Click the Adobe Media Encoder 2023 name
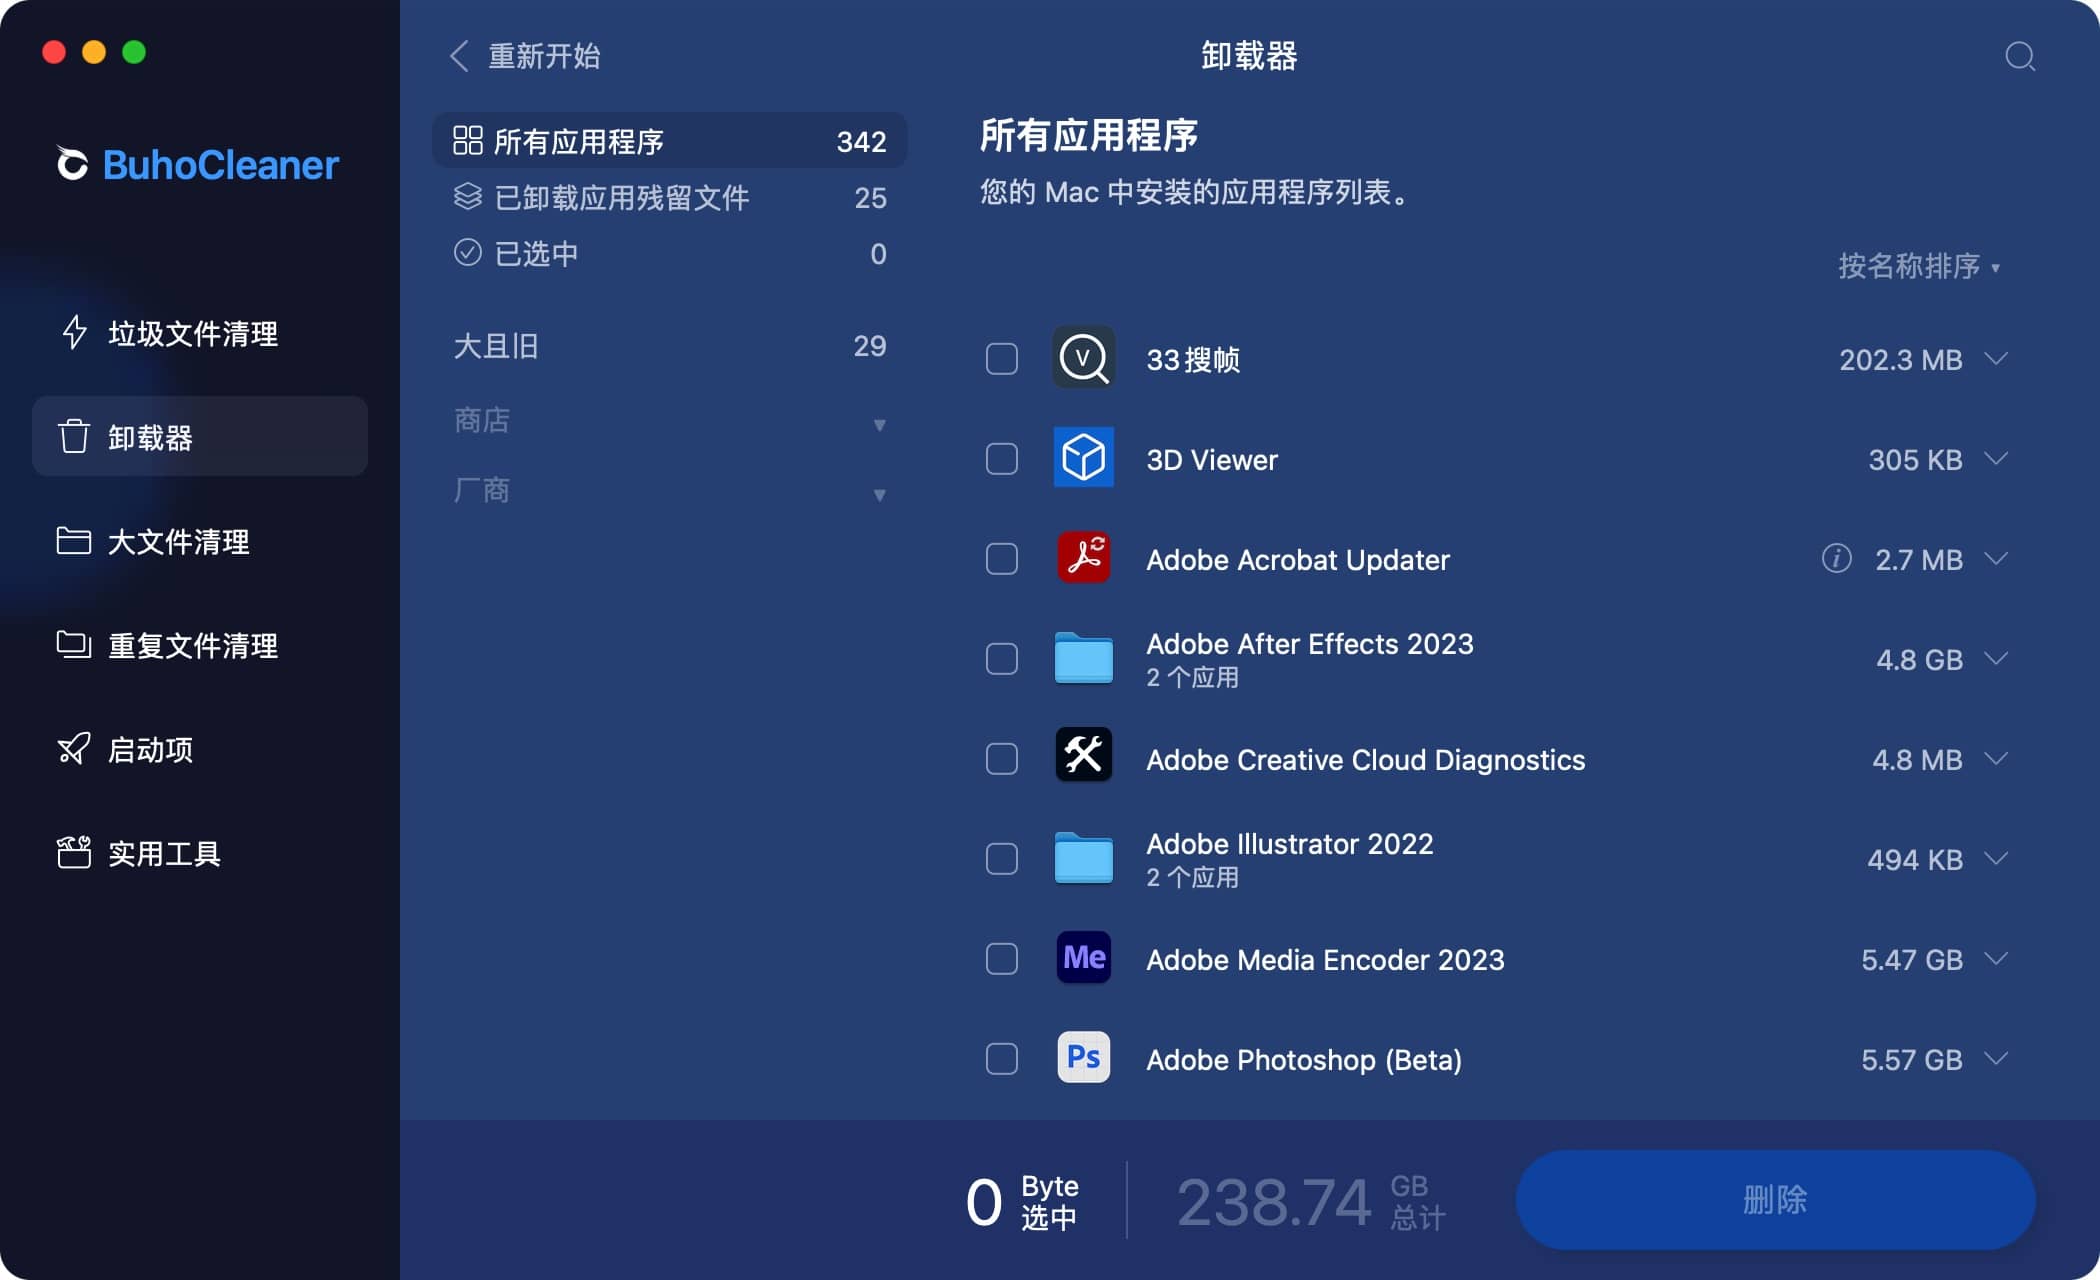Viewport: 2100px width, 1280px height. click(1325, 959)
